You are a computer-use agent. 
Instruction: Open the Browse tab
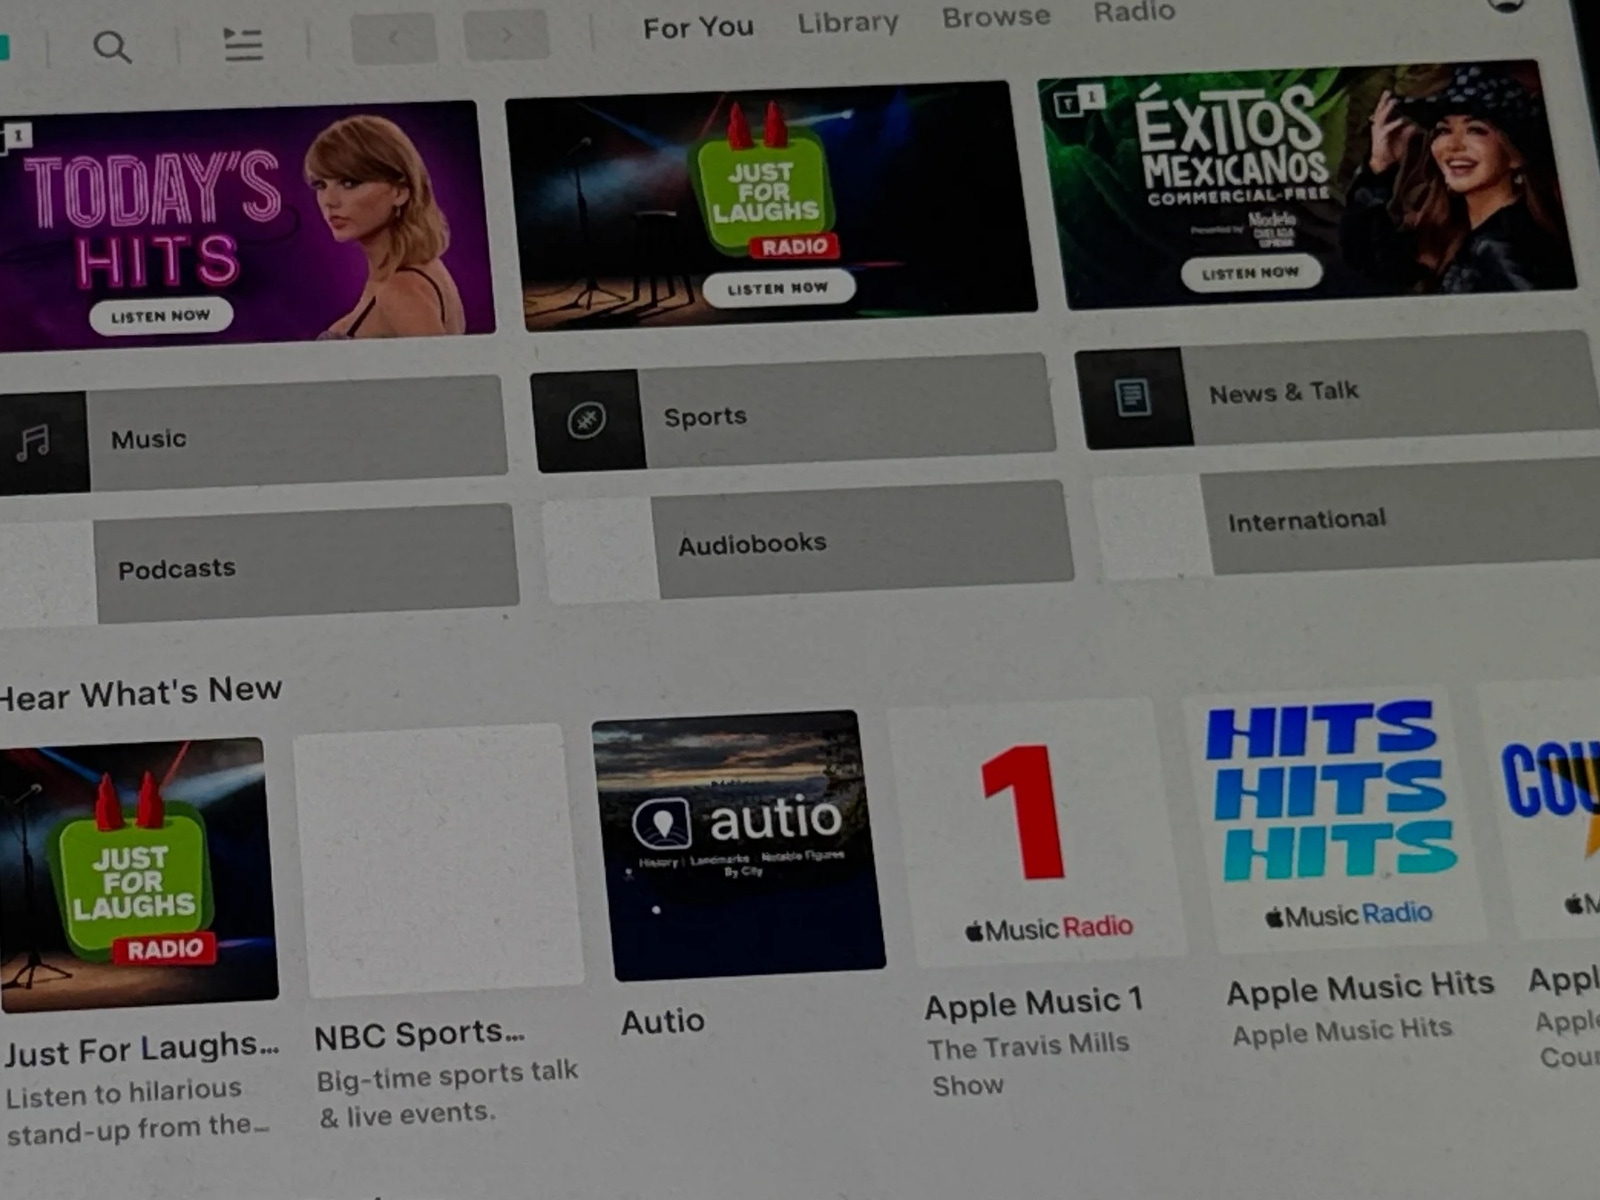[x=996, y=17]
